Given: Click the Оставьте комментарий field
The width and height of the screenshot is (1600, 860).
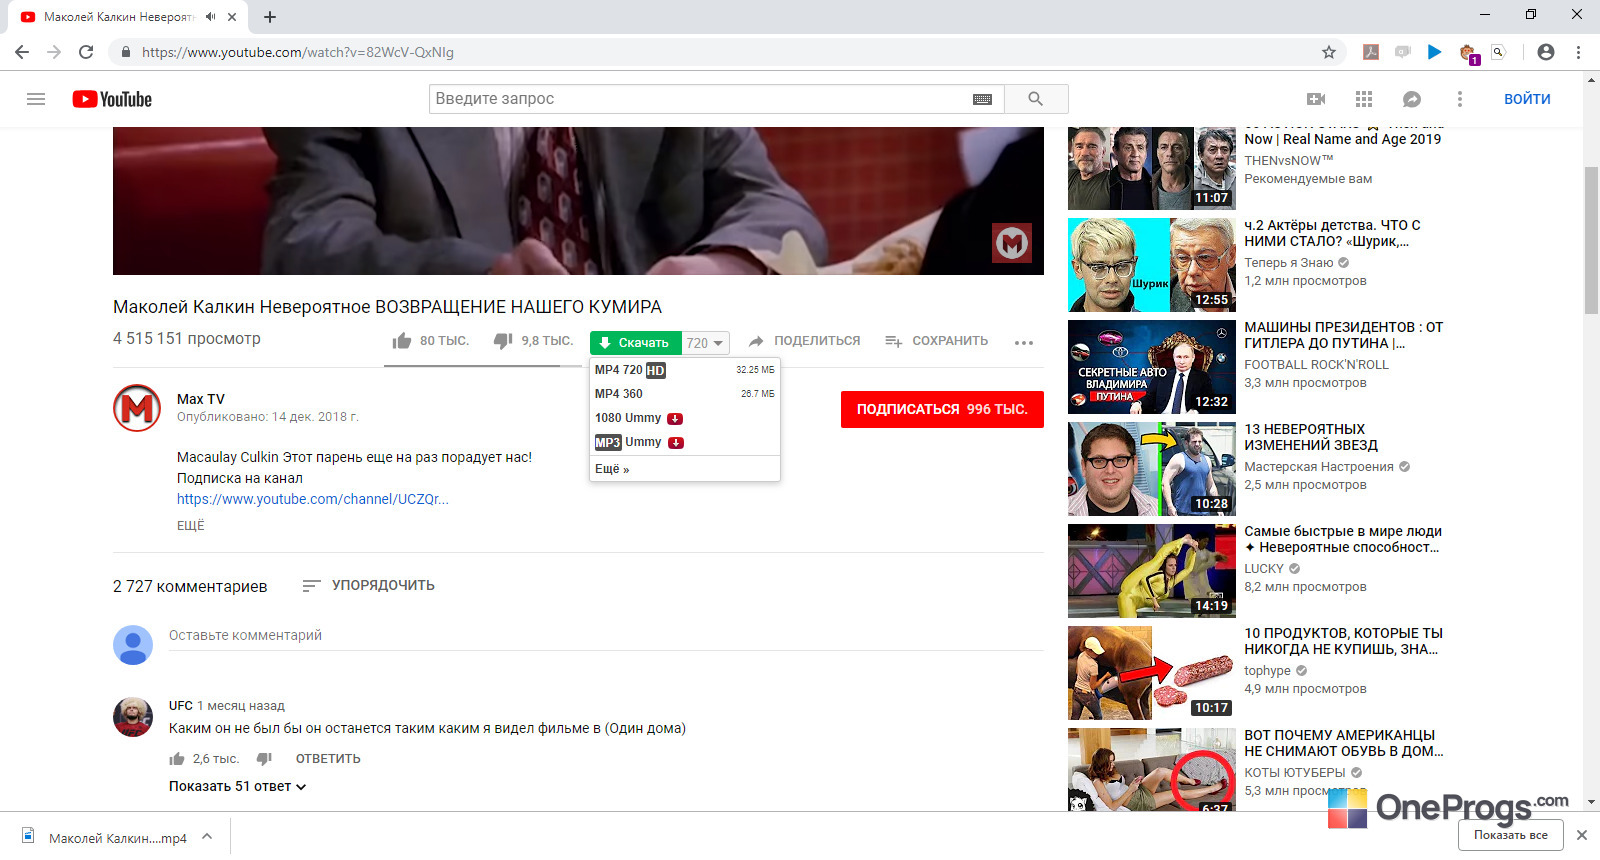Looking at the screenshot, I should [606, 635].
